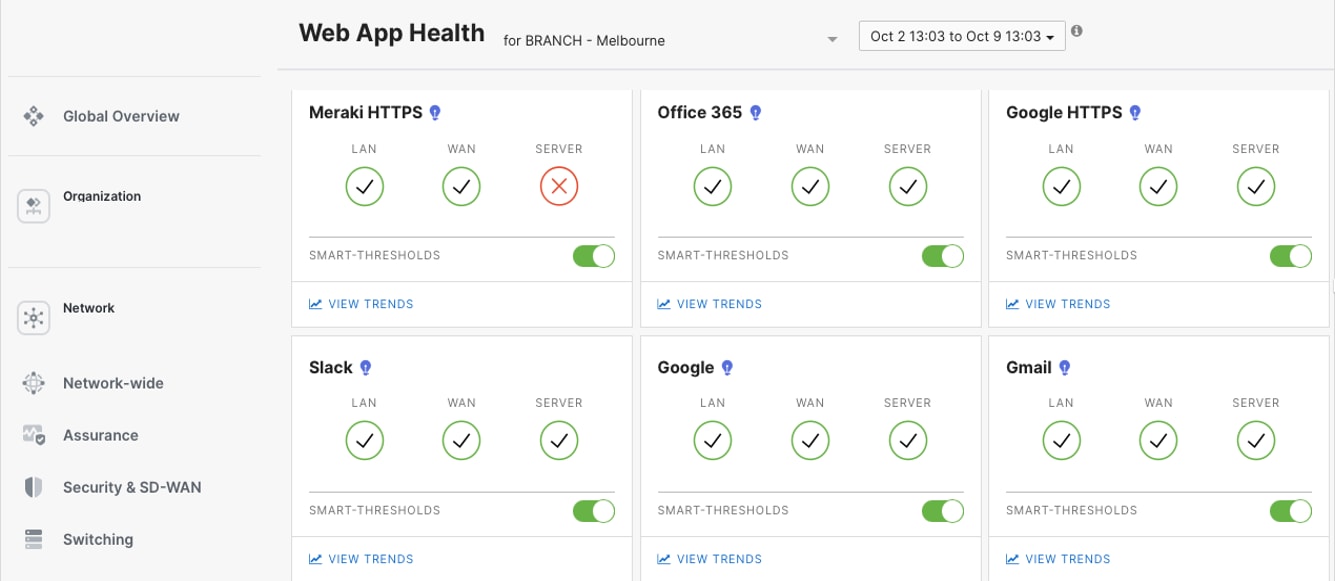Viewport: 1335px width, 581px height.
Task: Open the date range dropdown
Action: coord(961,37)
